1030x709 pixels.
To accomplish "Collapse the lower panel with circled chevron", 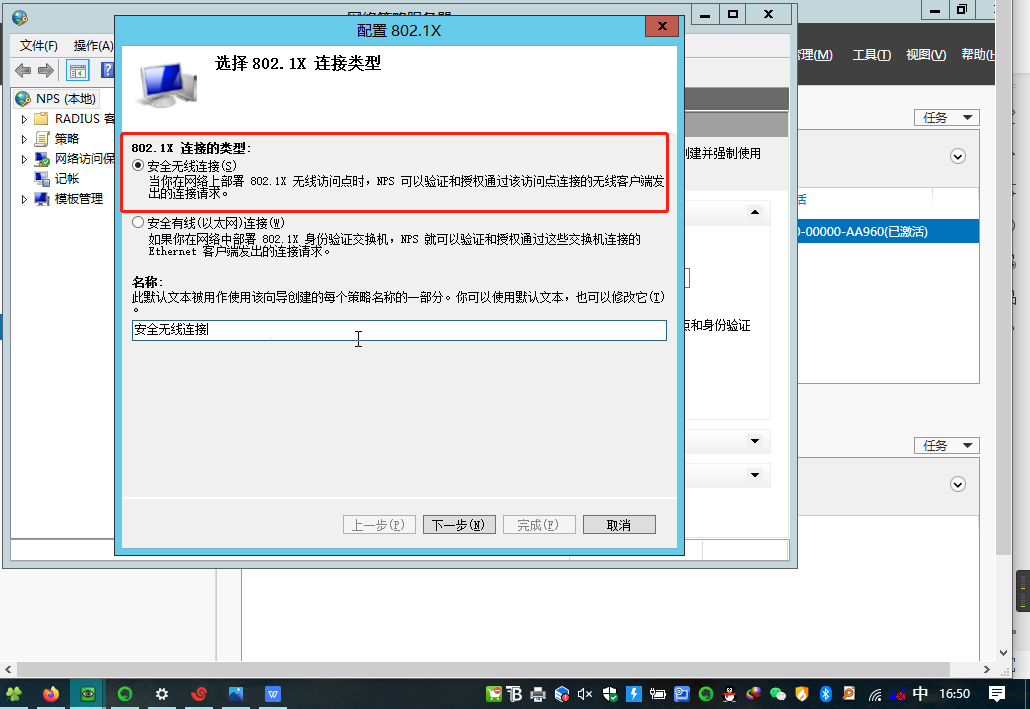I will (x=958, y=484).
